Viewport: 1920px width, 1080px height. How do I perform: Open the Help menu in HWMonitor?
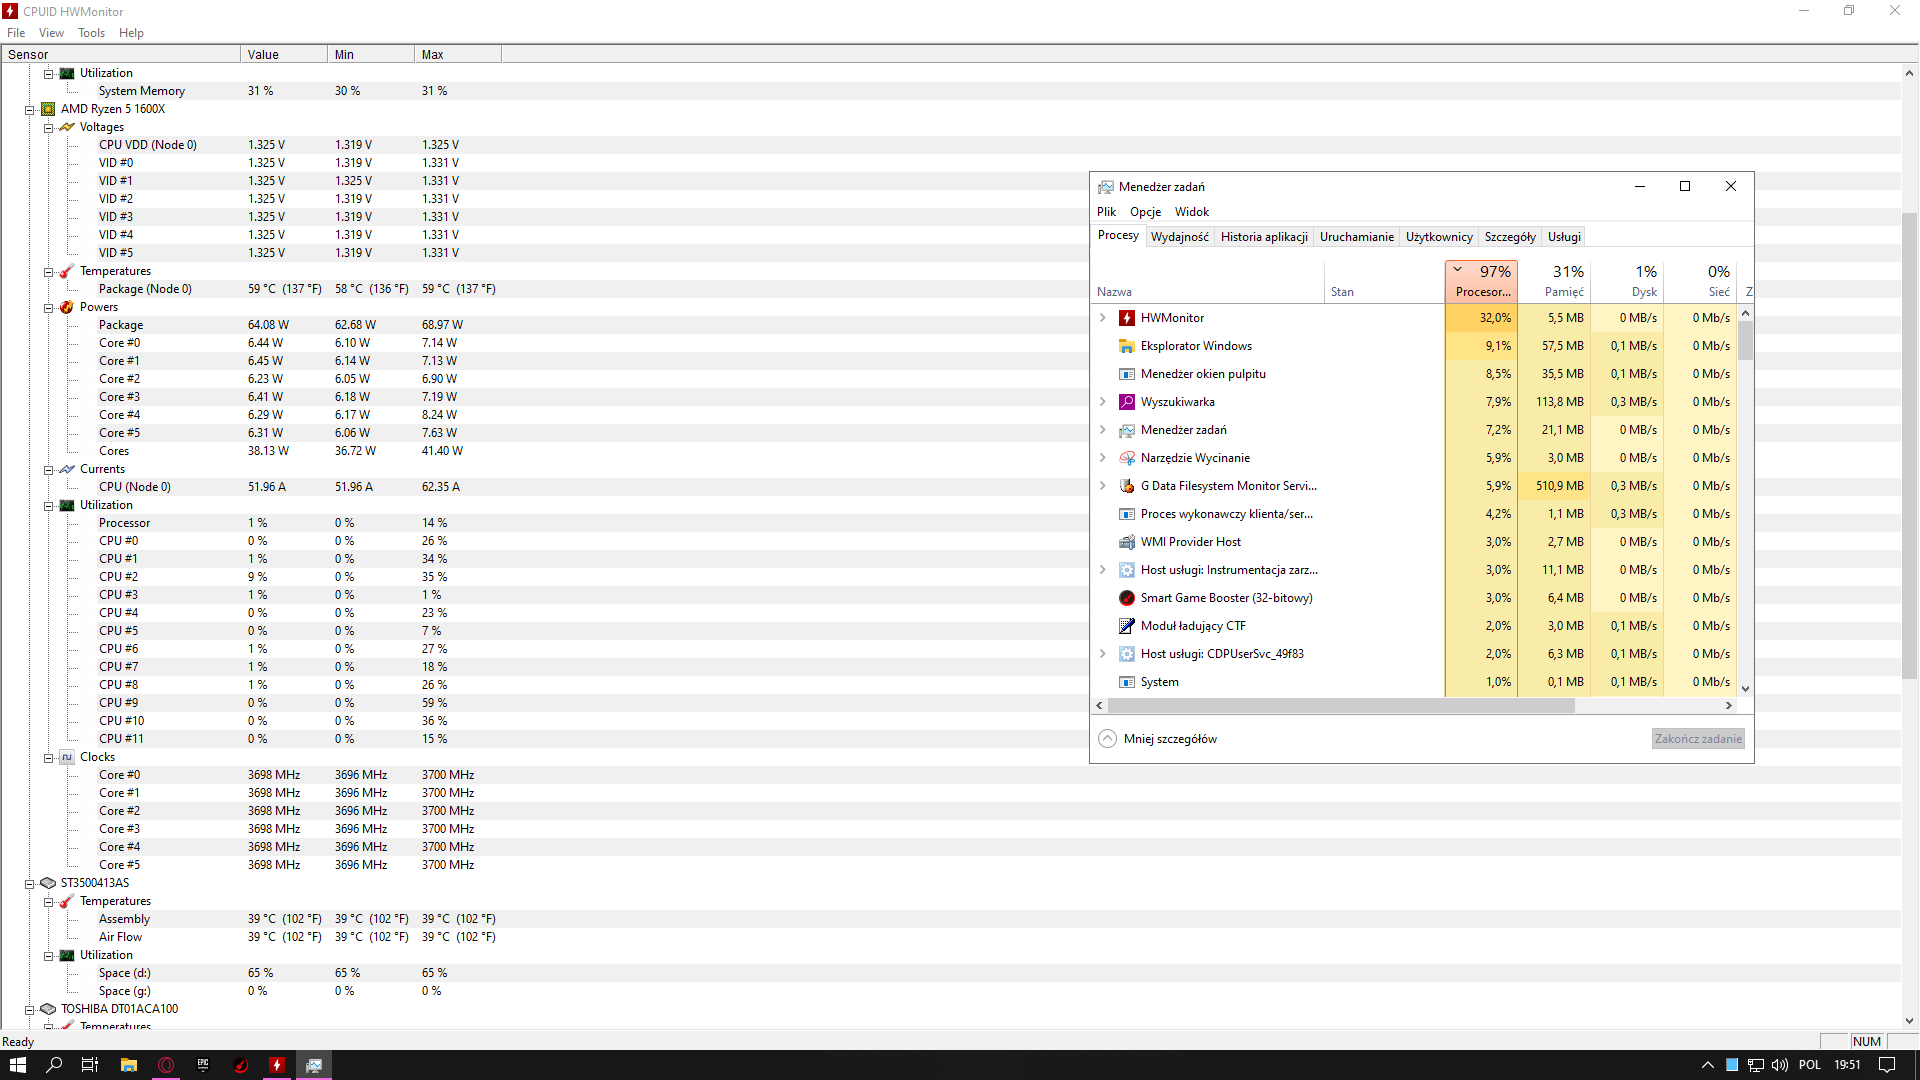131,33
